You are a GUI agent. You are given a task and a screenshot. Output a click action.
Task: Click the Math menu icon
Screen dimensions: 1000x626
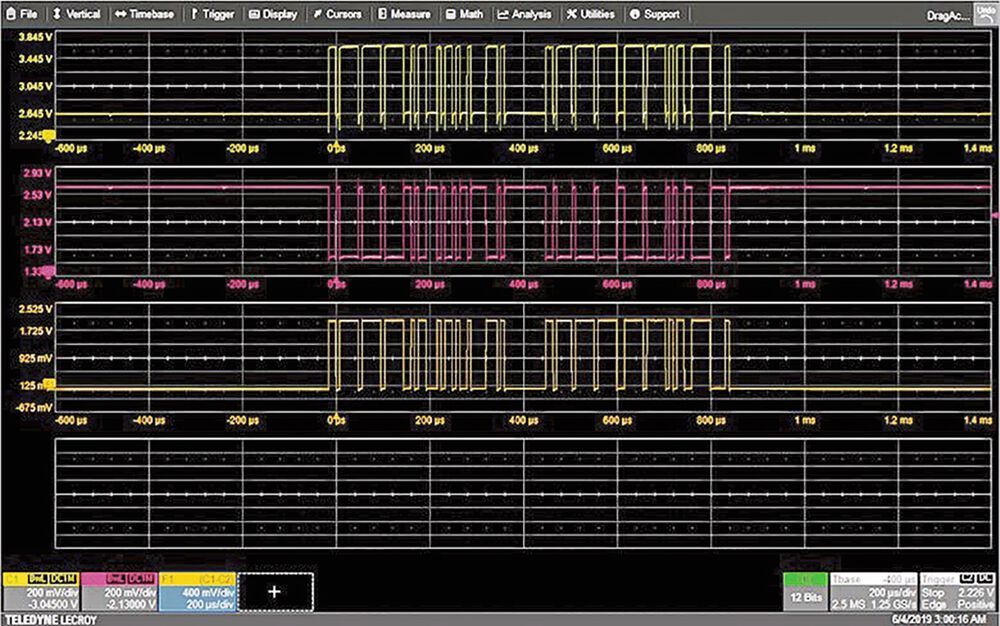450,14
